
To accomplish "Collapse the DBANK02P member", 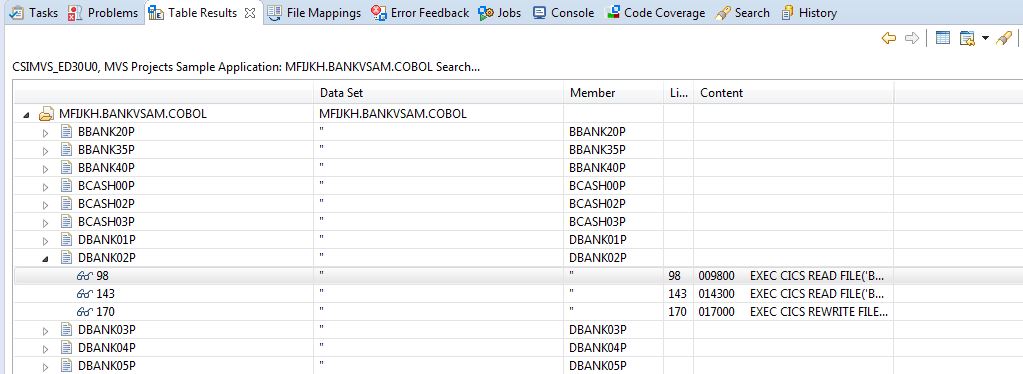I will click(x=45, y=258).
